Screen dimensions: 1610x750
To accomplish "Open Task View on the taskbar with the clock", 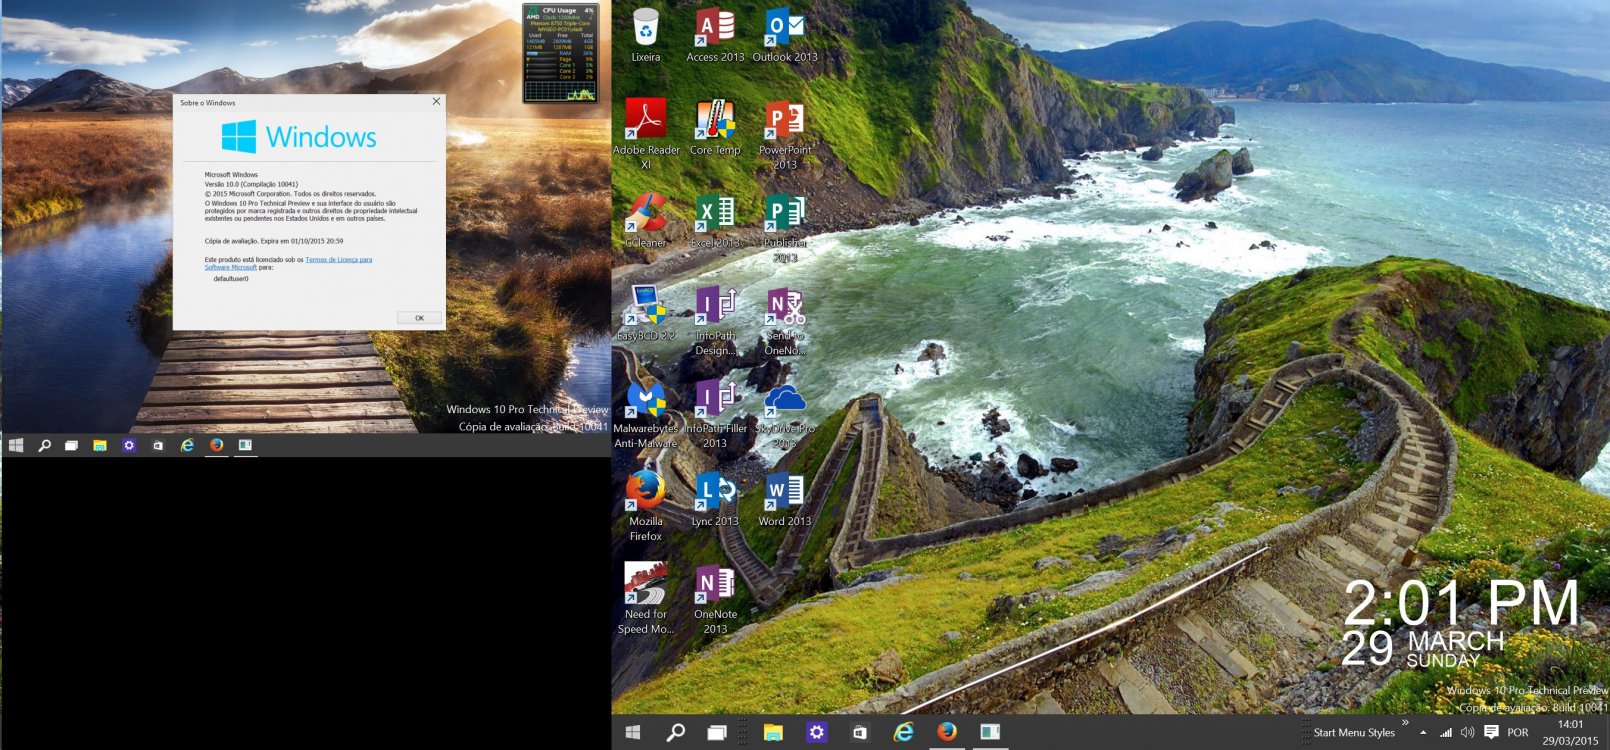I will [717, 732].
